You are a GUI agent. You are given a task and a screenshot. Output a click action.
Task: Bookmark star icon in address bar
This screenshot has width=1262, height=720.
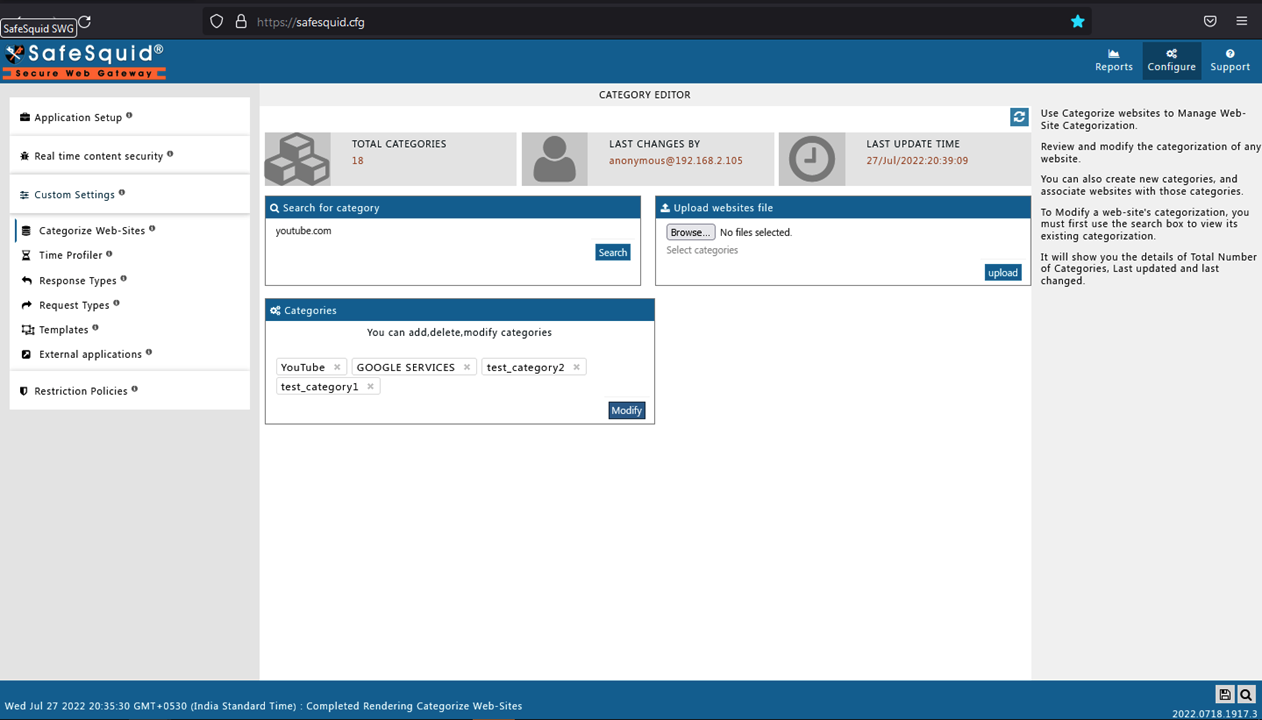pos(1077,21)
